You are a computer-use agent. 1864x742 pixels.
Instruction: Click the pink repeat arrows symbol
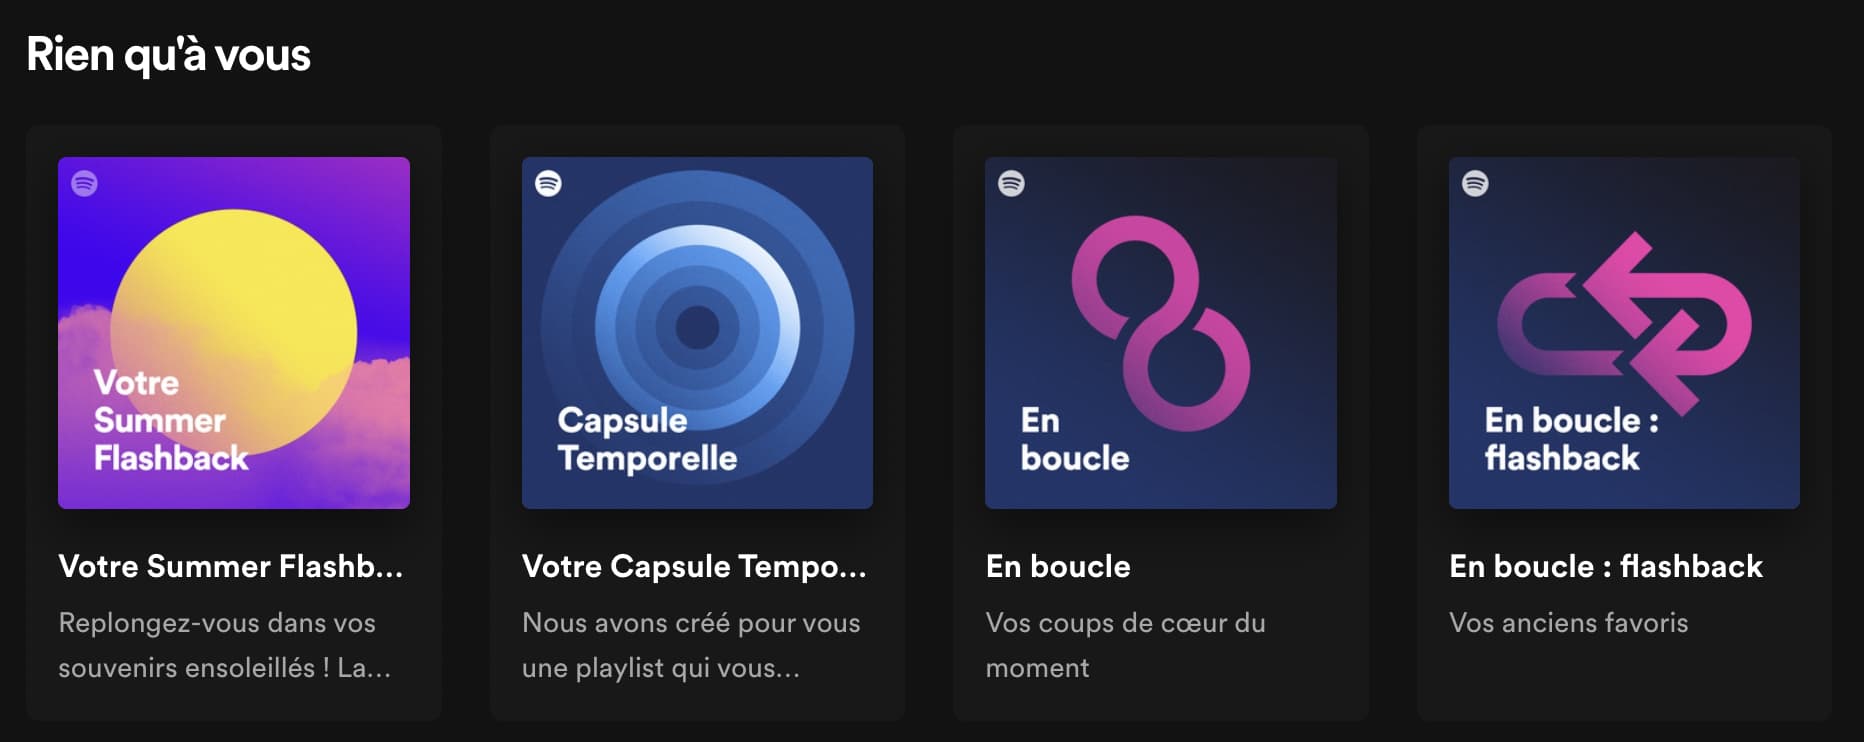pos(1624,323)
